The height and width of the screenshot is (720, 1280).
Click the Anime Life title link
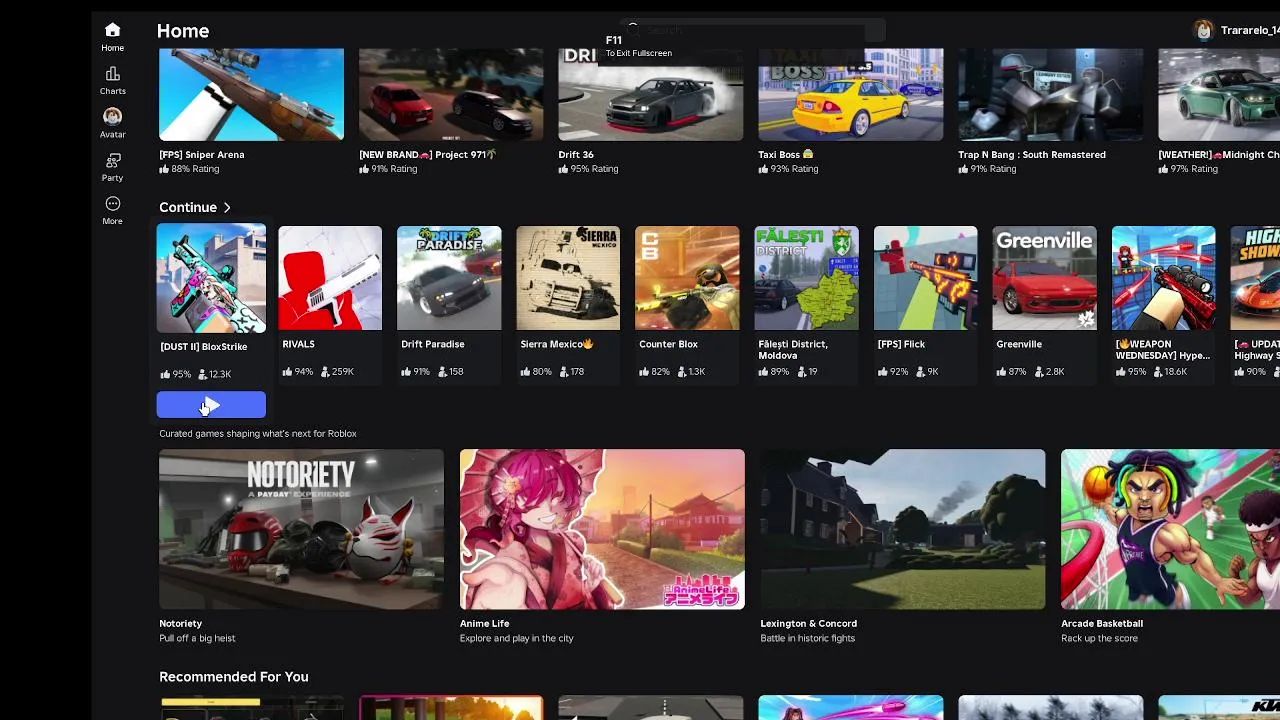coord(484,624)
